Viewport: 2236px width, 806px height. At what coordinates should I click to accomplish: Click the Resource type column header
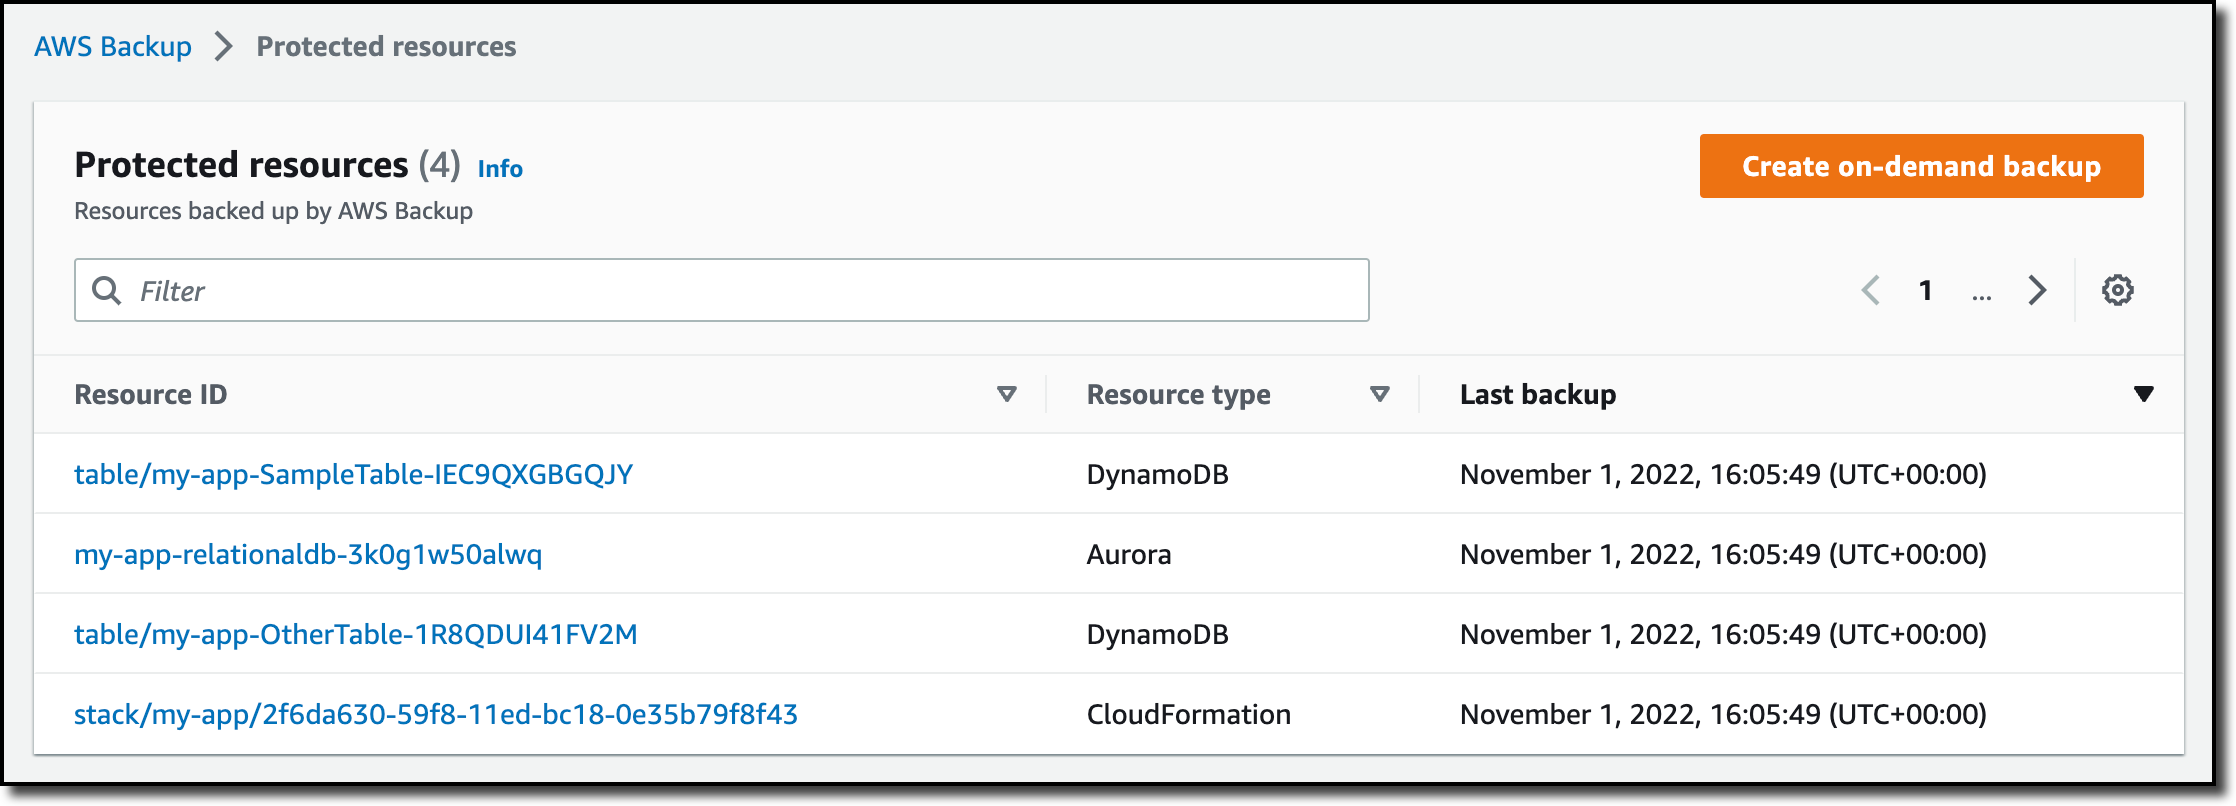coord(1178,394)
